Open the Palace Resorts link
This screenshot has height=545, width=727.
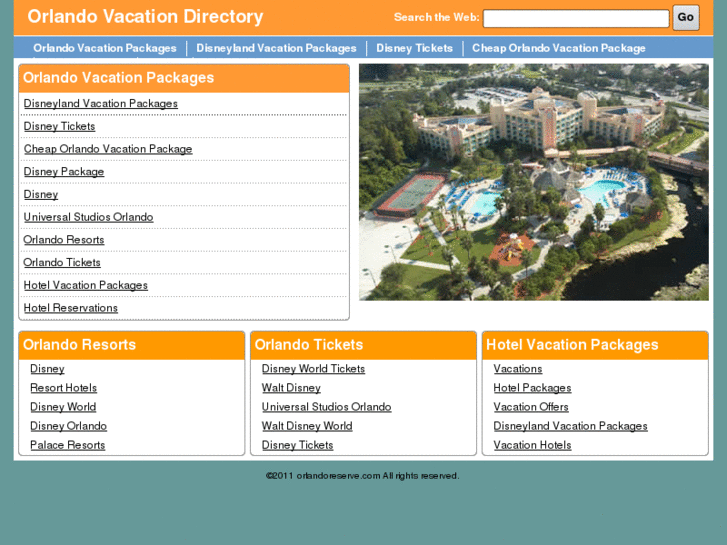68,445
